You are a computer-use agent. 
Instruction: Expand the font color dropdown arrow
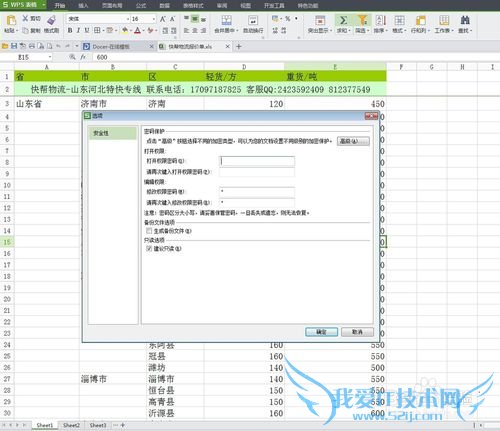(x=143, y=31)
